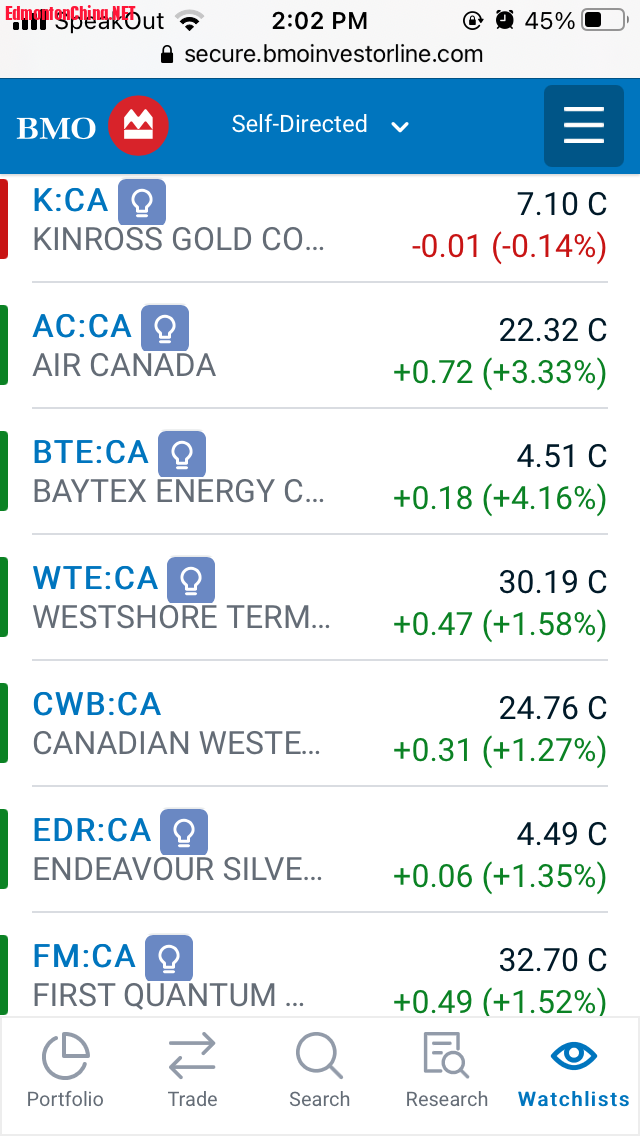Open the hamburger menu button
The image size is (640, 1136).
coord(583,126)
